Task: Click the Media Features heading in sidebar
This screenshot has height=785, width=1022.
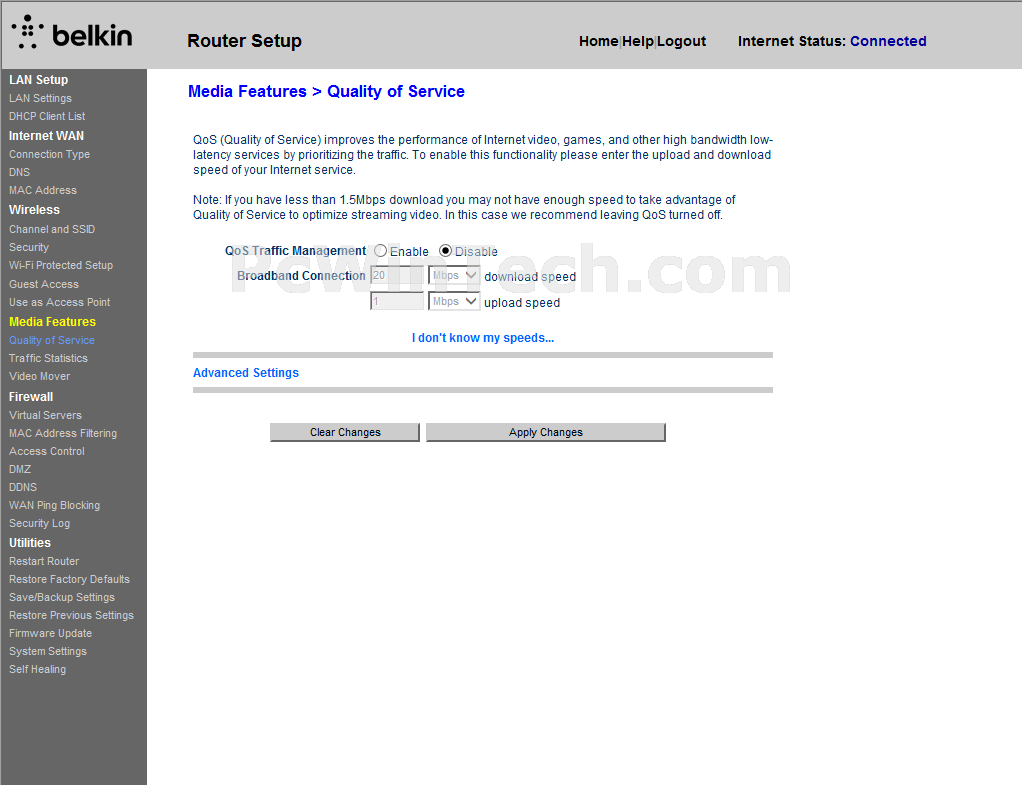Action: pos(53,321)
